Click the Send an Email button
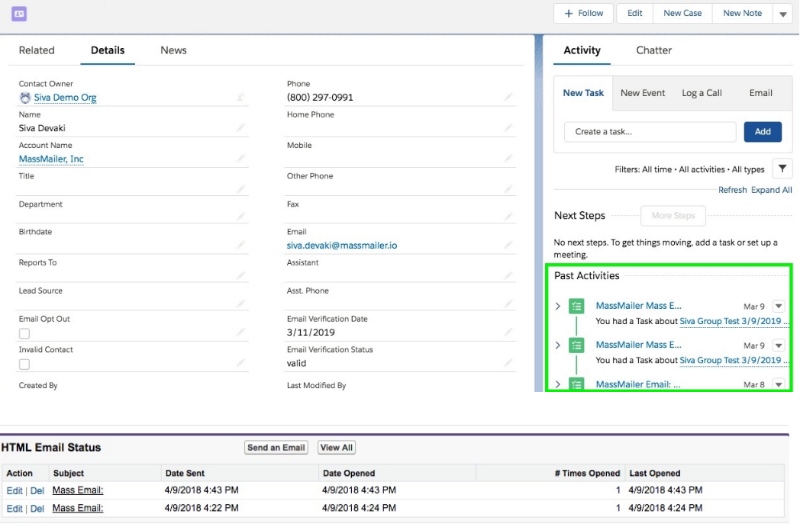Viewport: 800px width, 527px height. 275,448
